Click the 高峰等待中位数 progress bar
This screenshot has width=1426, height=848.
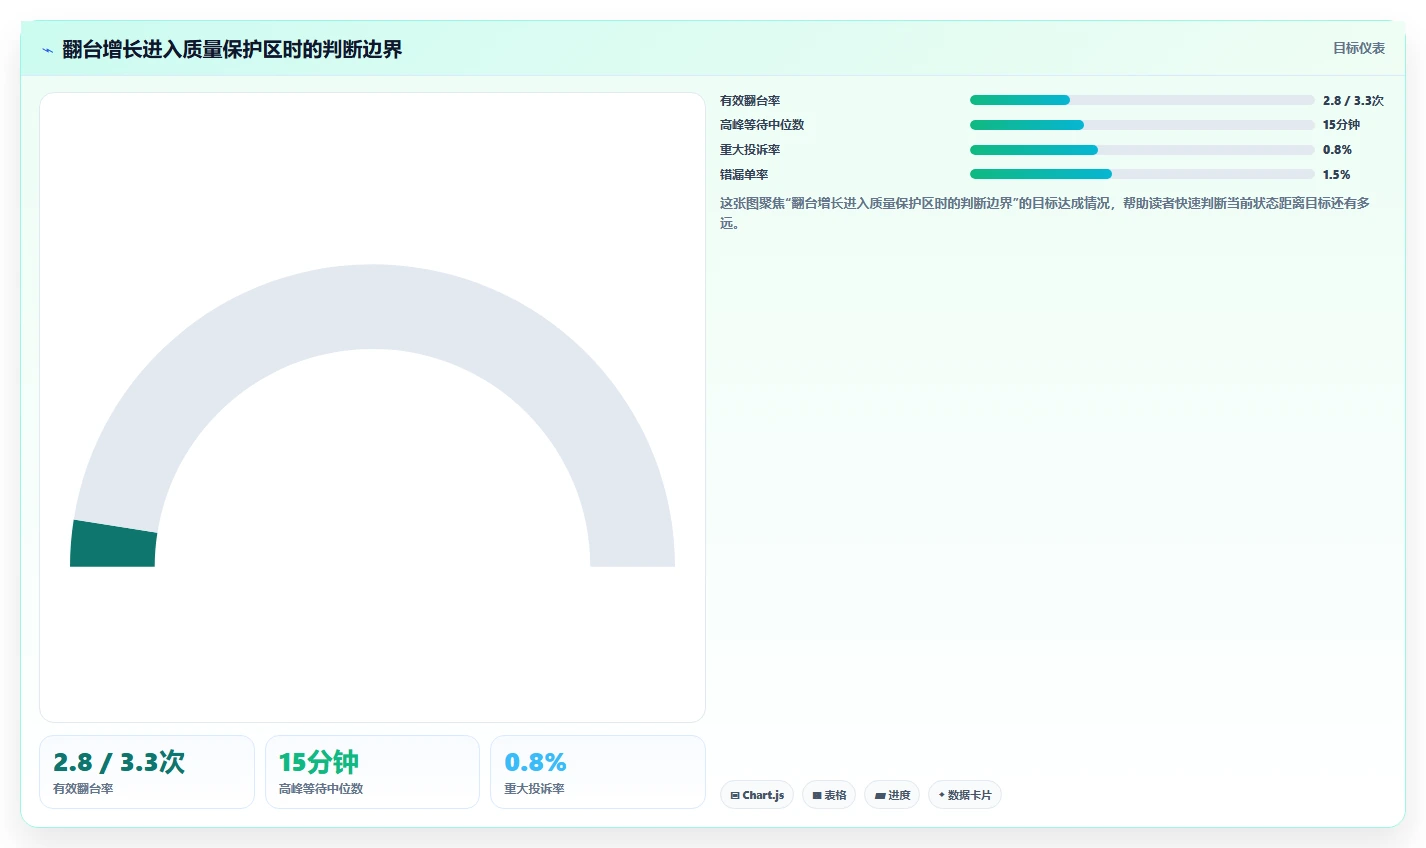pos(1142,125)
